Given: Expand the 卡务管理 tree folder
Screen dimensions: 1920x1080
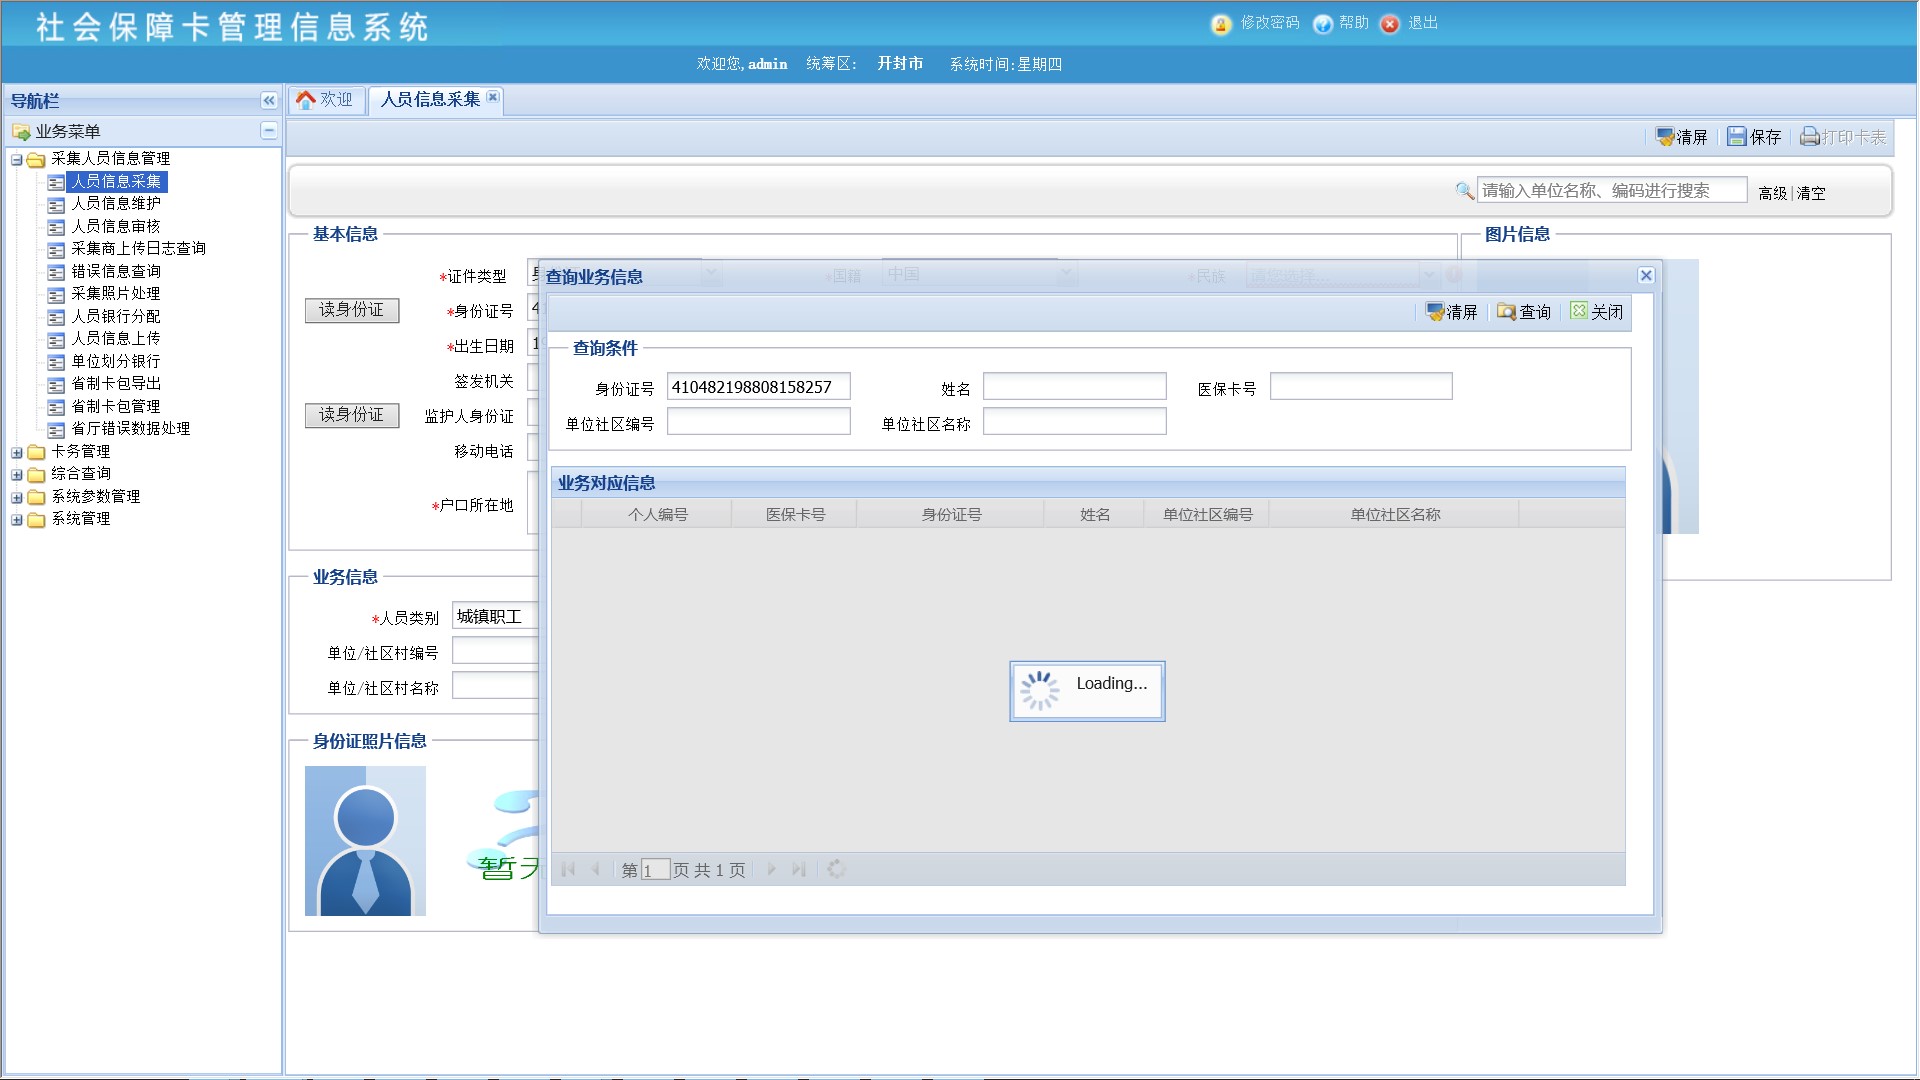Looking at the screenshot, I should [16, 453].
